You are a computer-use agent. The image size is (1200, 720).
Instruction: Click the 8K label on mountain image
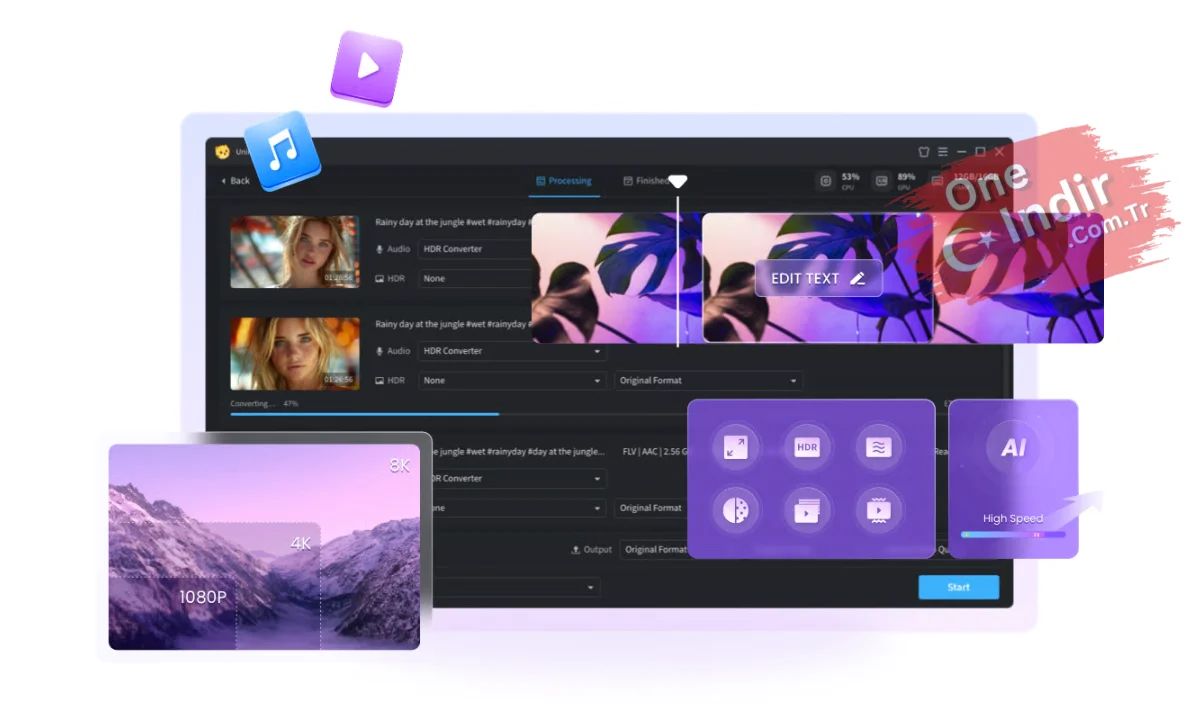pos(400,466)
